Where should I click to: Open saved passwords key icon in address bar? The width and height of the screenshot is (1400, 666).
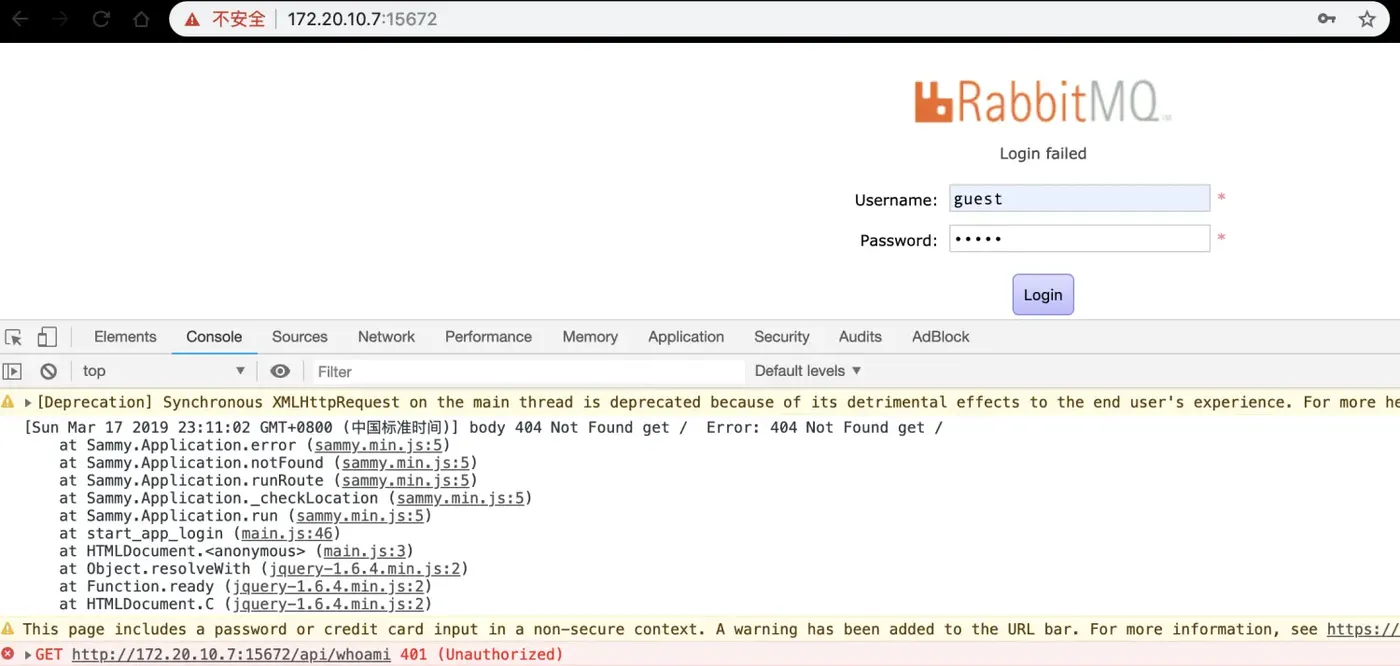click(x=1327, y=19)
